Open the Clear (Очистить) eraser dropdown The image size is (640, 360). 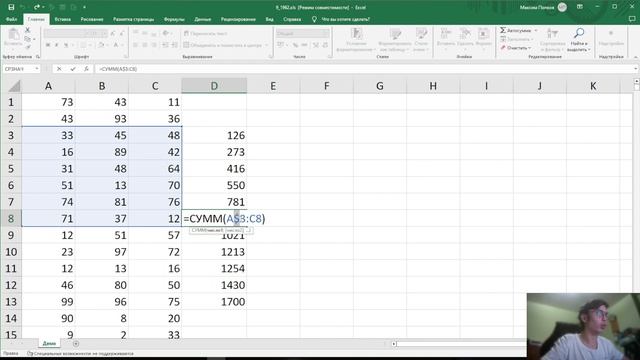[x=516, y=48]
